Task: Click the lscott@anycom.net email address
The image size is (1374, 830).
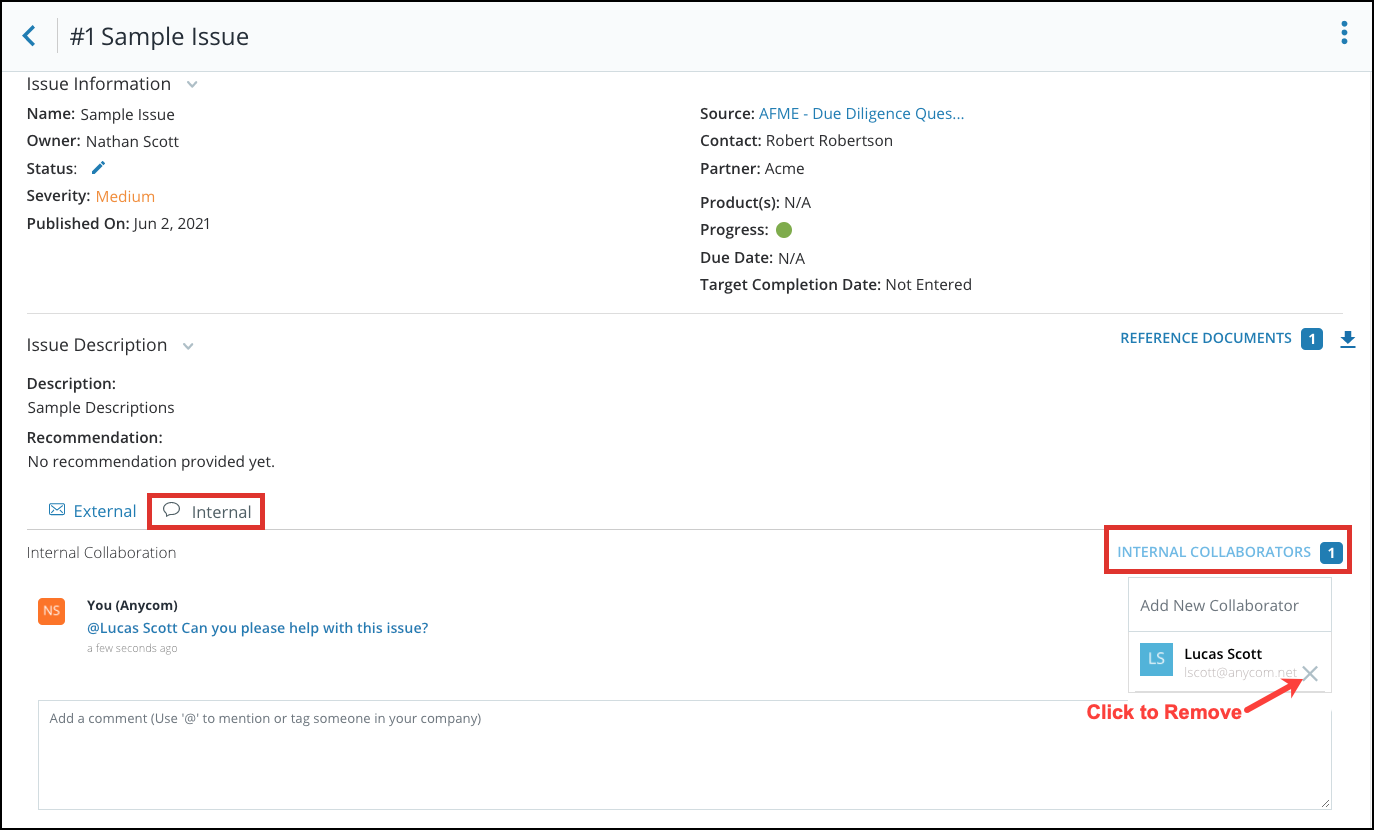Action: 1240,673
